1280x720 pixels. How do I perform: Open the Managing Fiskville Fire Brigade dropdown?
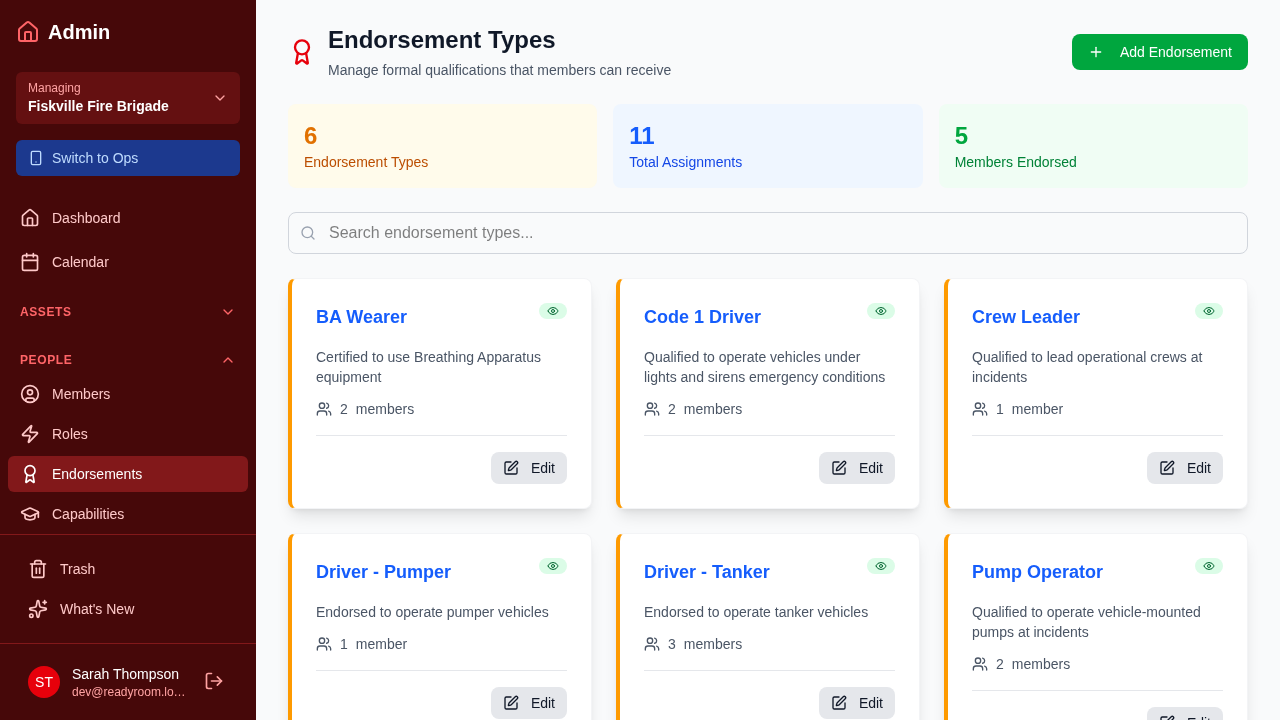point(128,98)
